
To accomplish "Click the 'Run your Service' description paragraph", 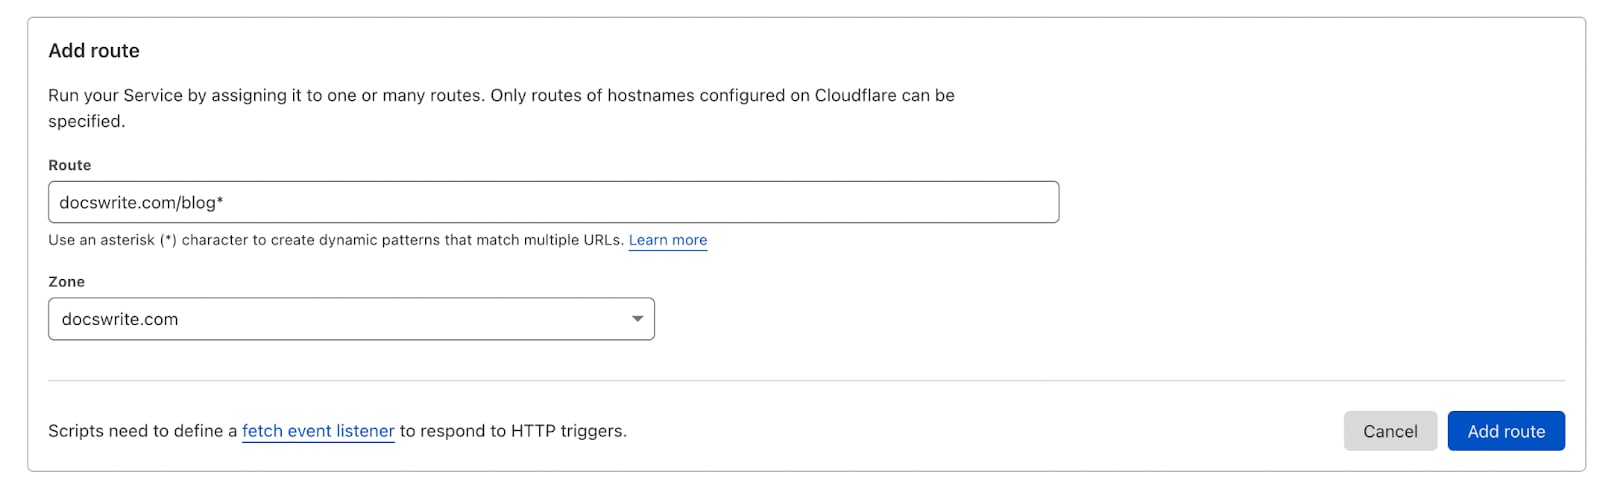I will pyautogui.click(x=501, y=108).
